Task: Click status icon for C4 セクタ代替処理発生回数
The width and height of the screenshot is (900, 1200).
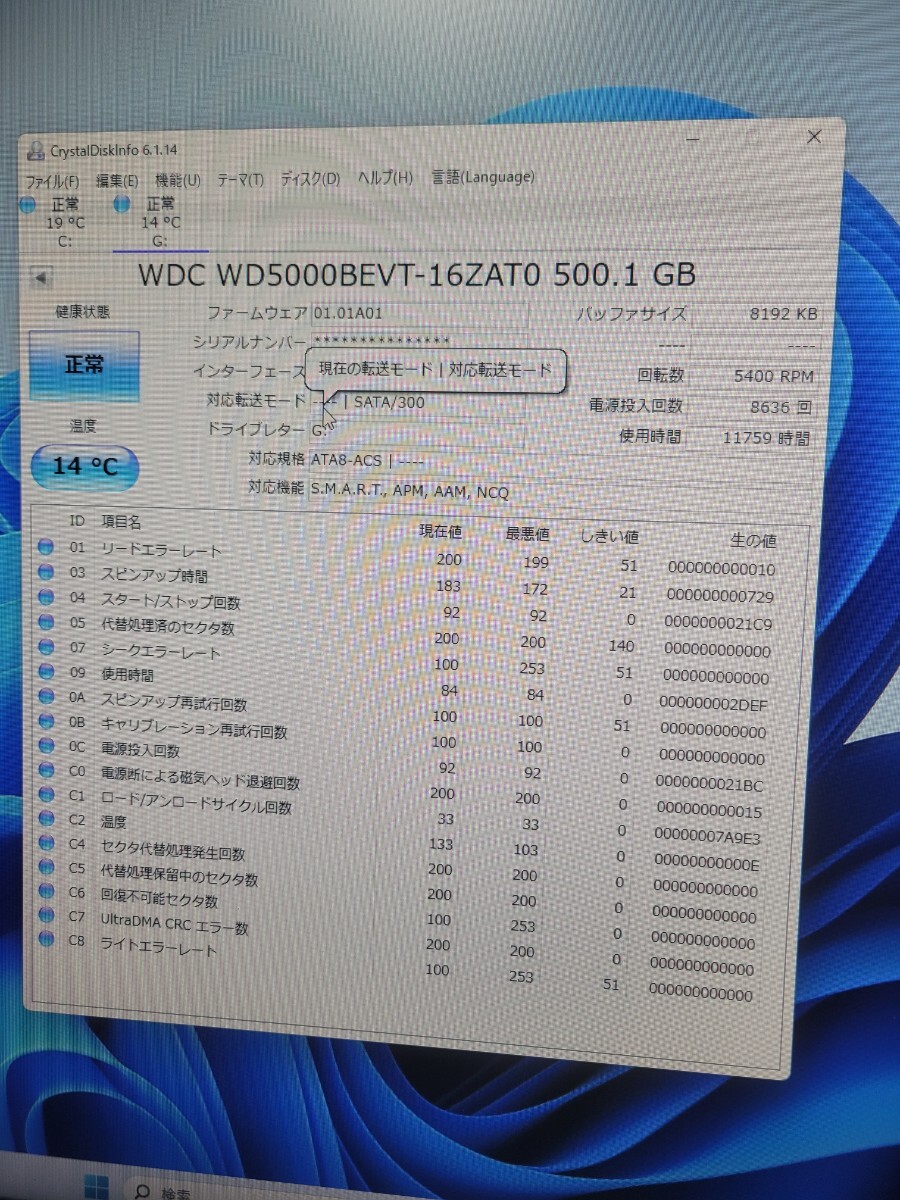Action: (45, 843)
